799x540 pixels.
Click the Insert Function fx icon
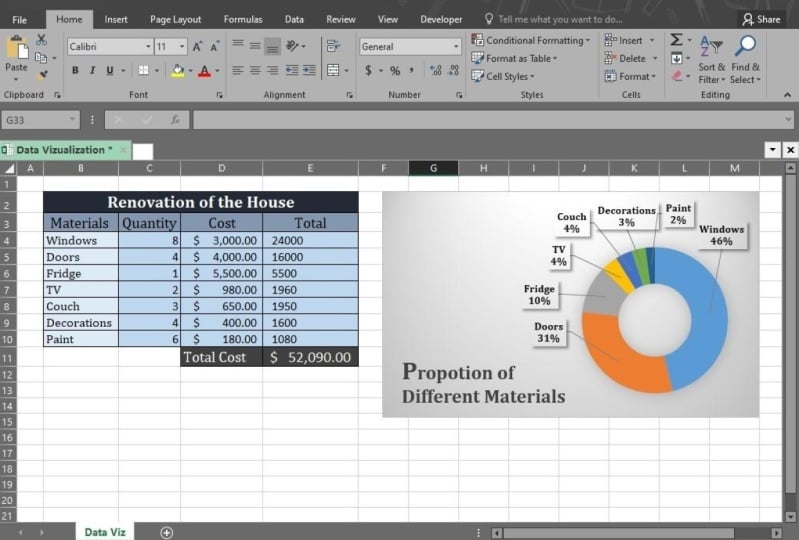[175, 120]
